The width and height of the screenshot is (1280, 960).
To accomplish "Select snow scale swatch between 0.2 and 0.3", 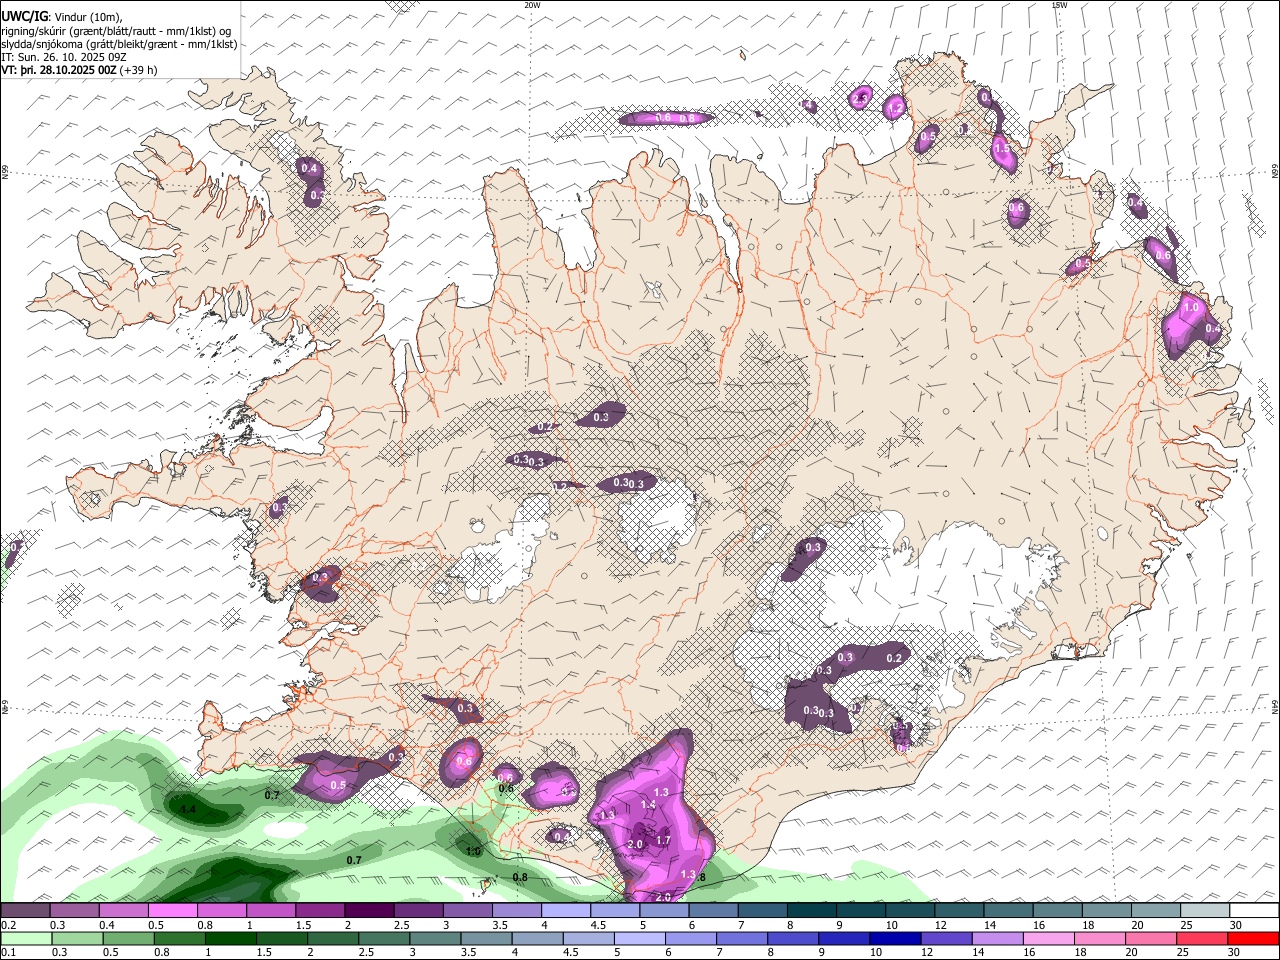I will pos(25,910).
